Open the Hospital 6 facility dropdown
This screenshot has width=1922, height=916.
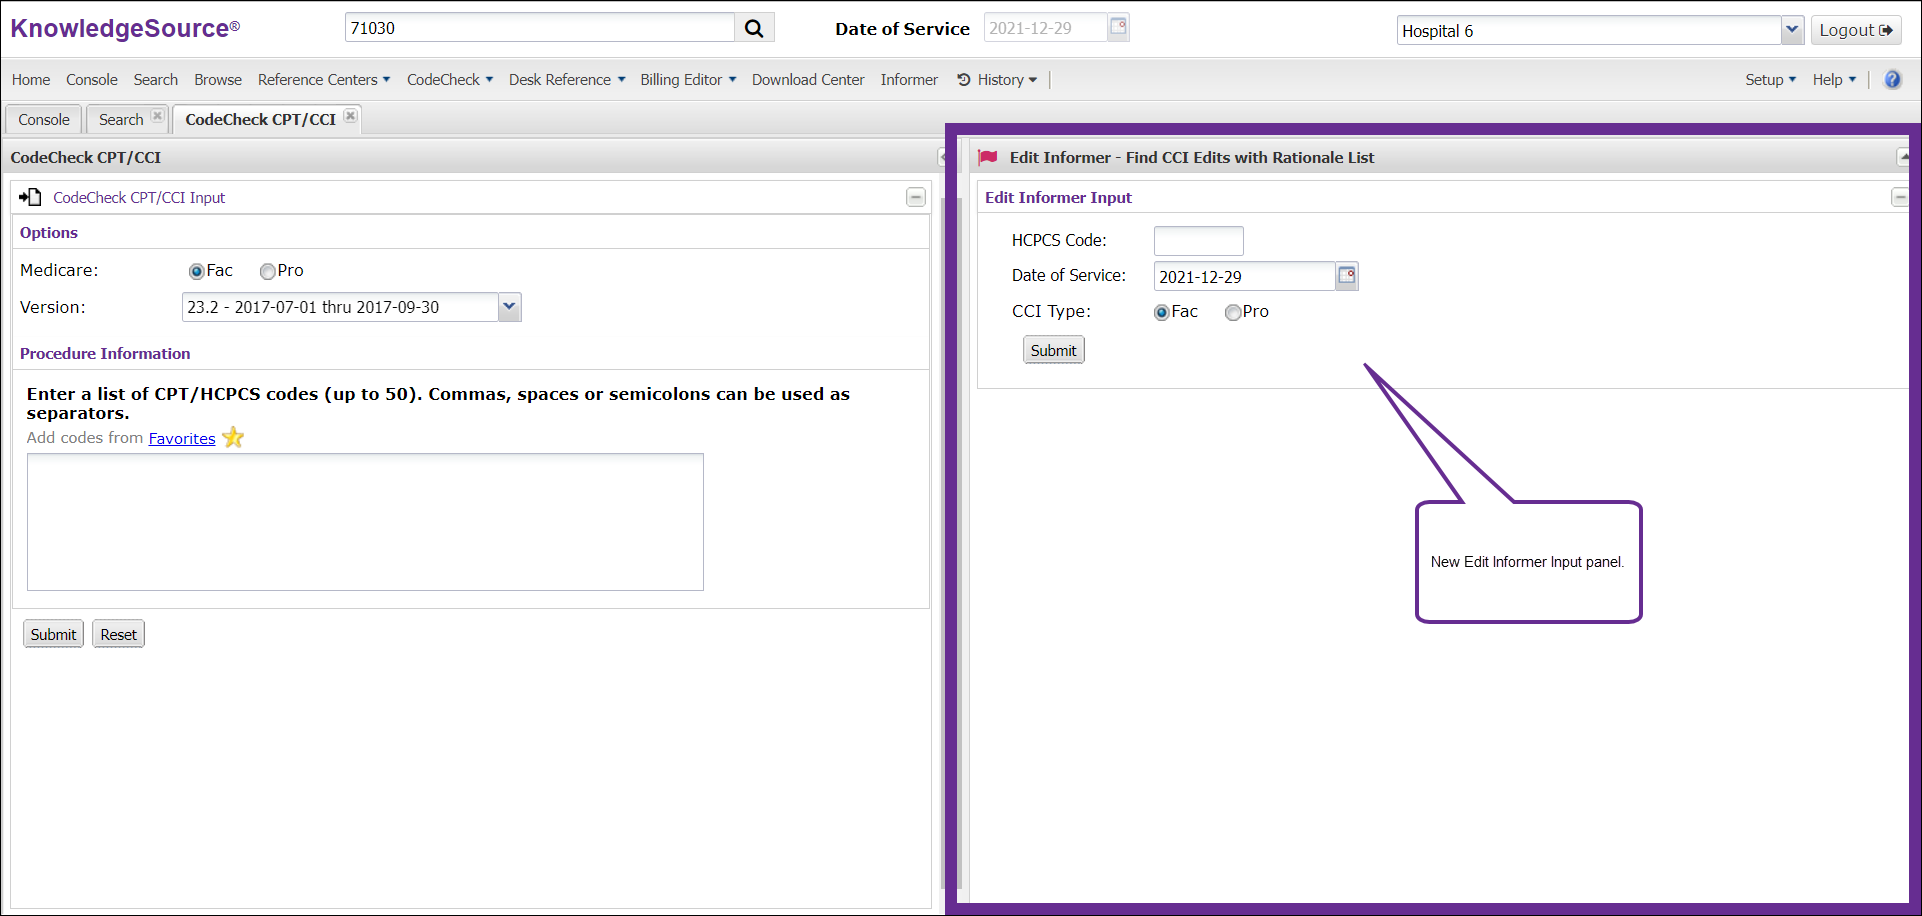[1791, 30]
